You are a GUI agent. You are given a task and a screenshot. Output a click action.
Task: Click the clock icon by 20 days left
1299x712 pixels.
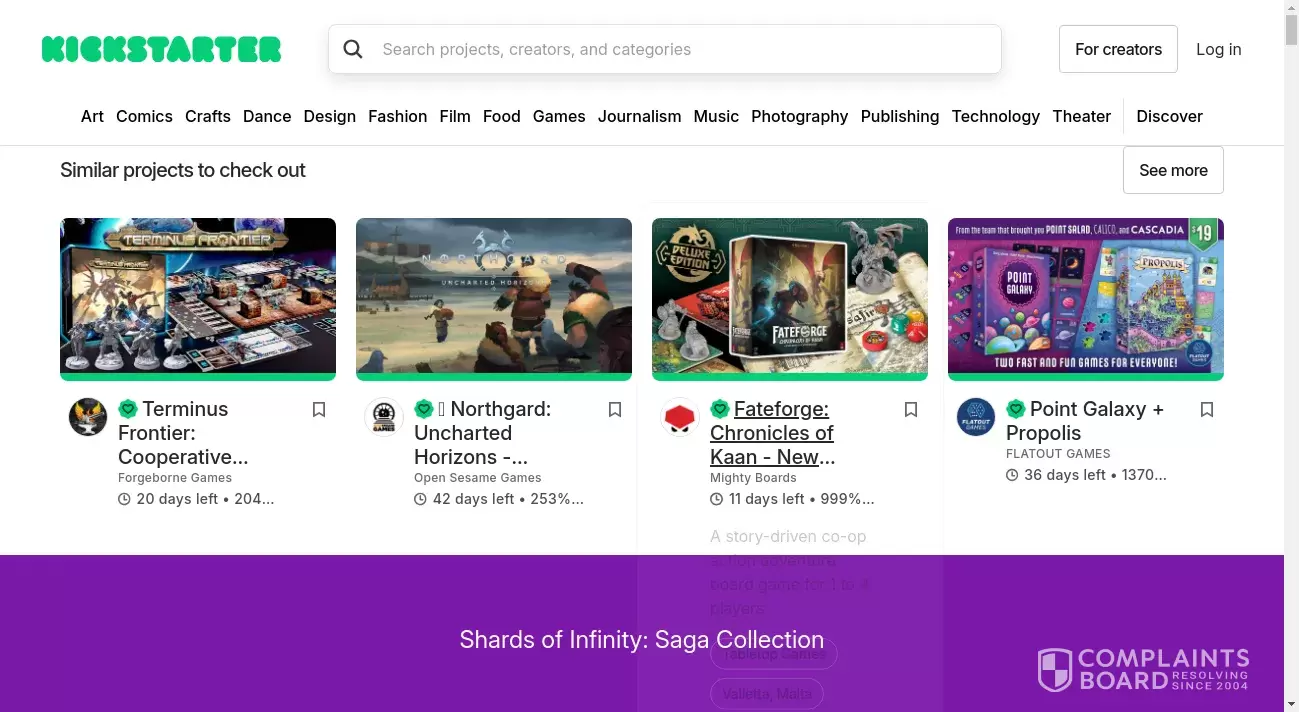coord(125,499)
